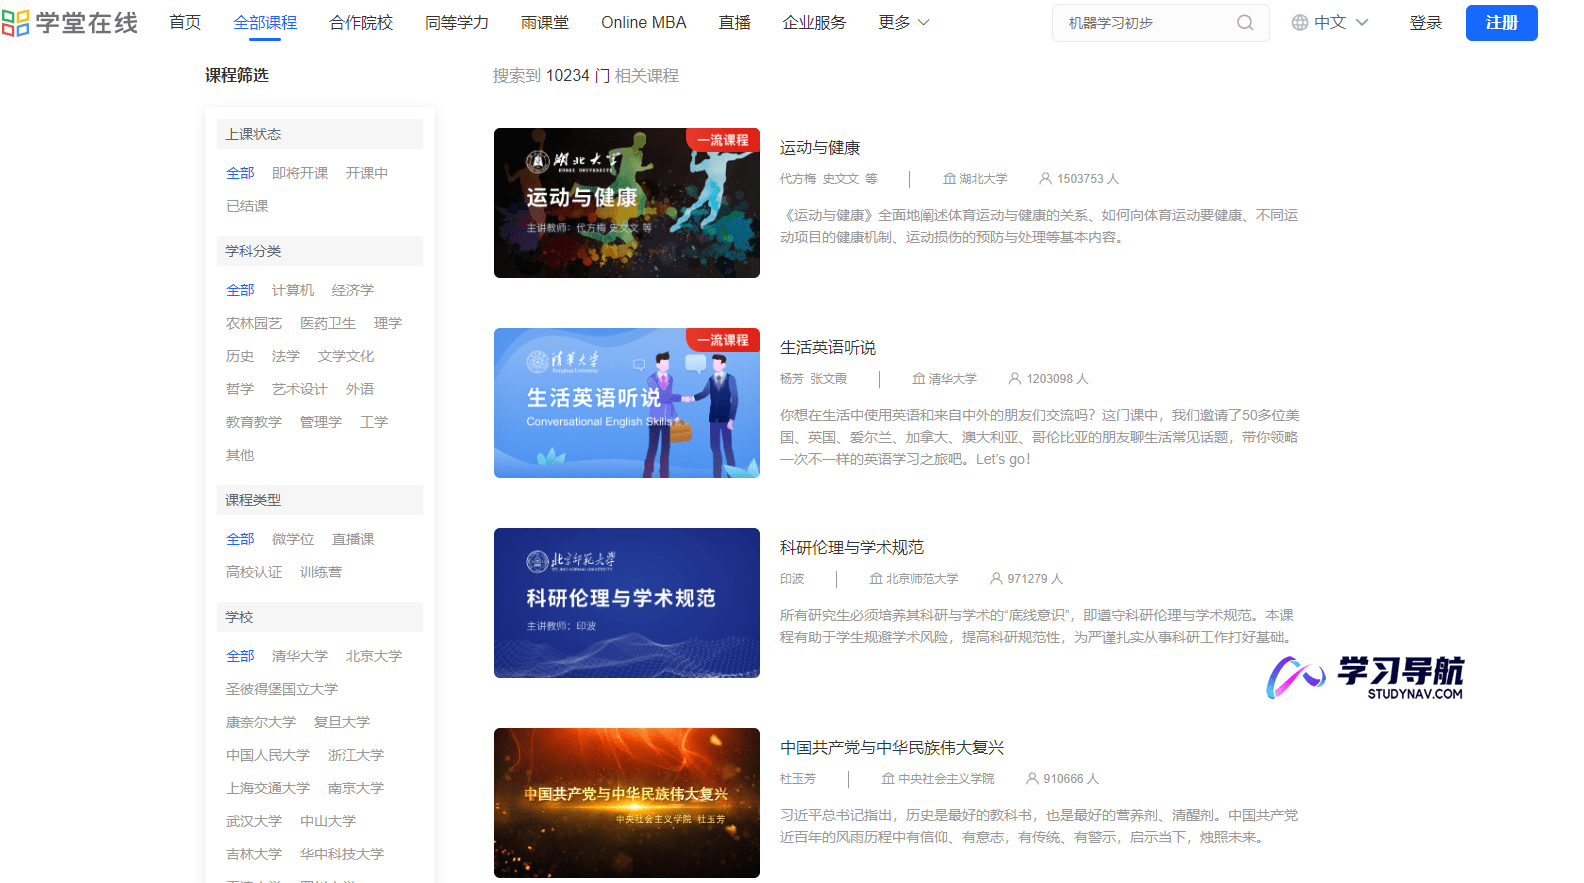The height and width of the screenshot is (883, 1584).
Task: Click university icon beside 湖北大学
Action: [x=949, y=179]
